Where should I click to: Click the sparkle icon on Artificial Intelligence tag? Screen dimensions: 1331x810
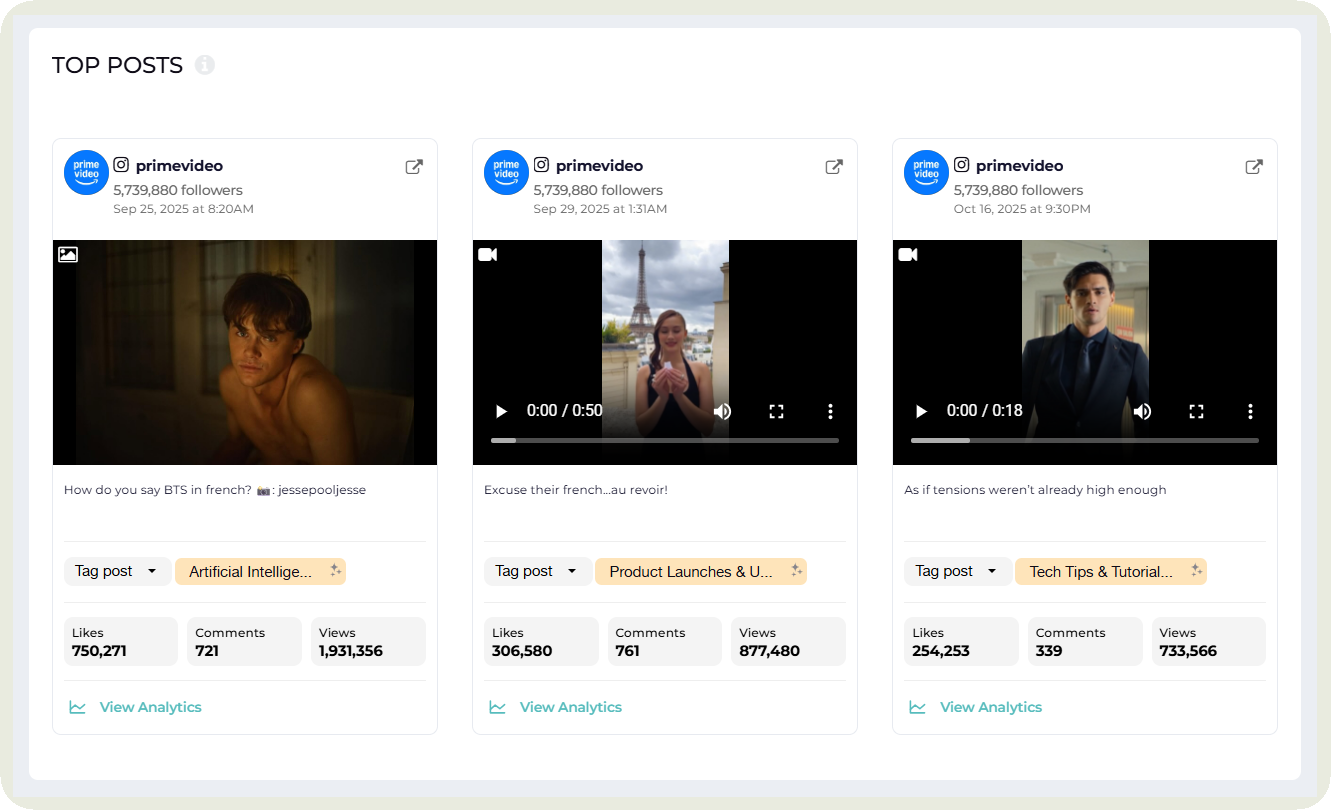point(335,571)
